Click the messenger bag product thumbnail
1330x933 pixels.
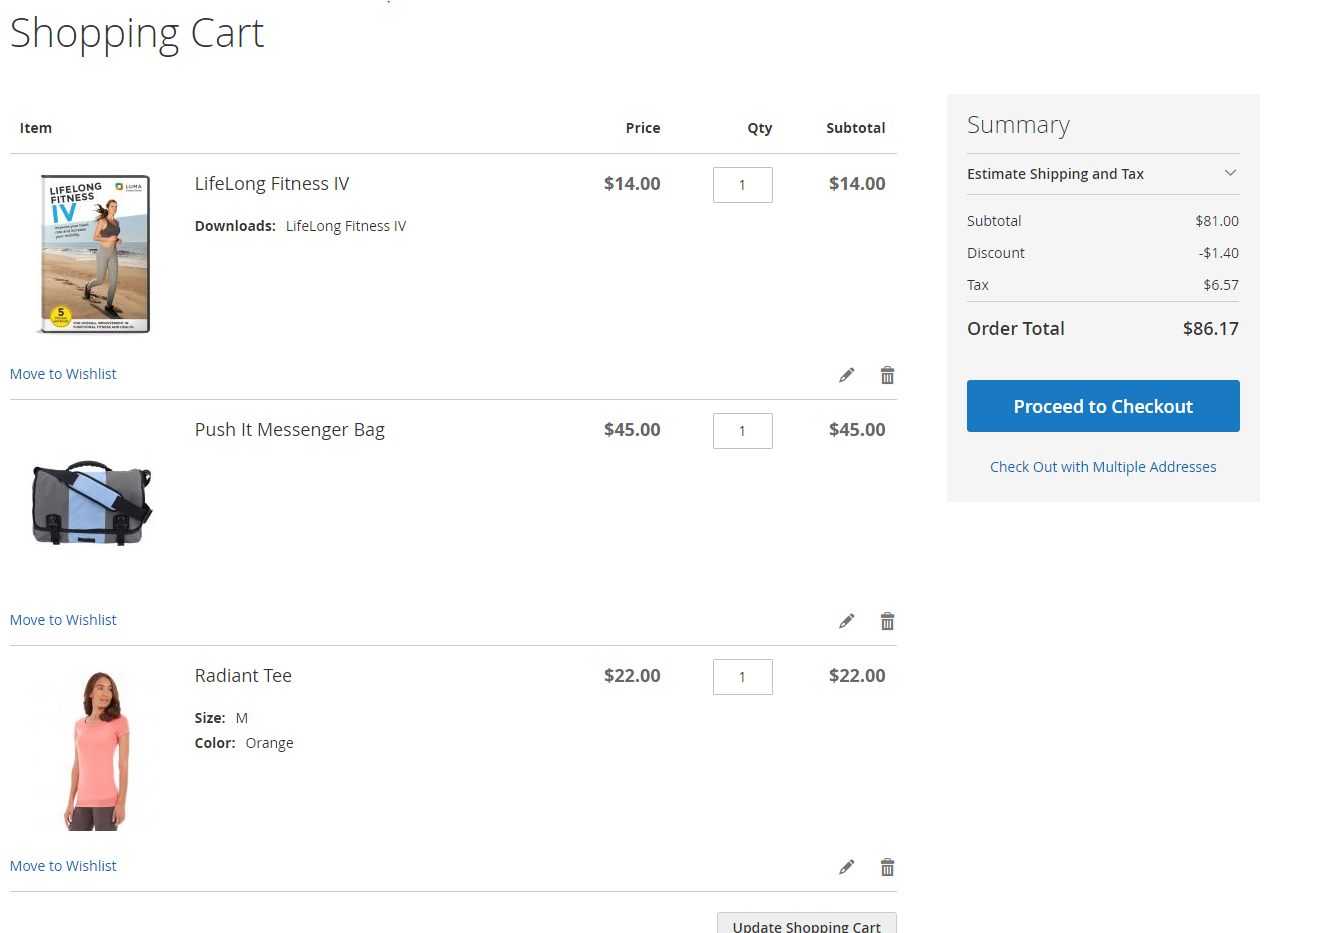pyautogui.click(x=92, y=502)
